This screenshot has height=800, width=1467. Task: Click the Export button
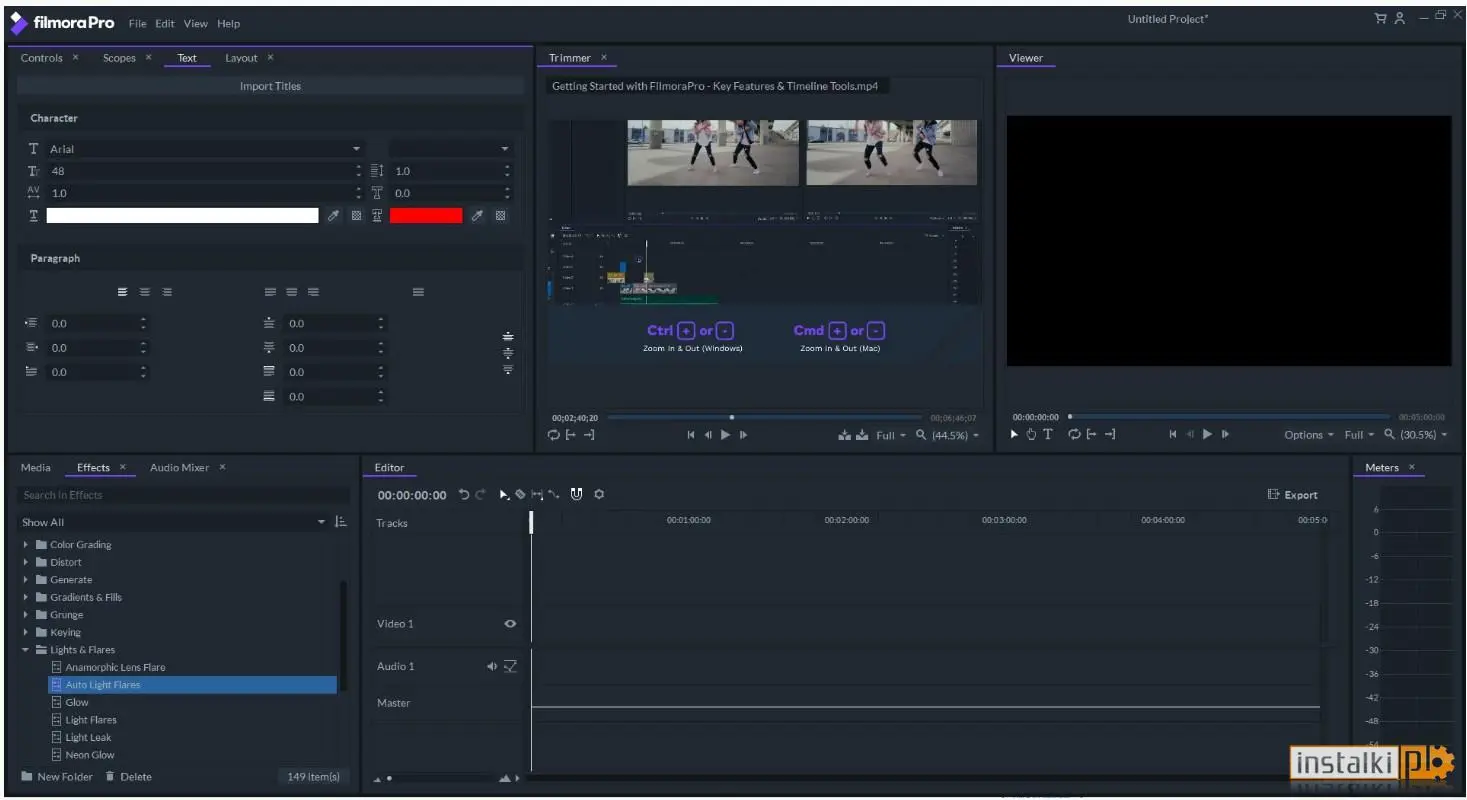(x=1293, y=494)
